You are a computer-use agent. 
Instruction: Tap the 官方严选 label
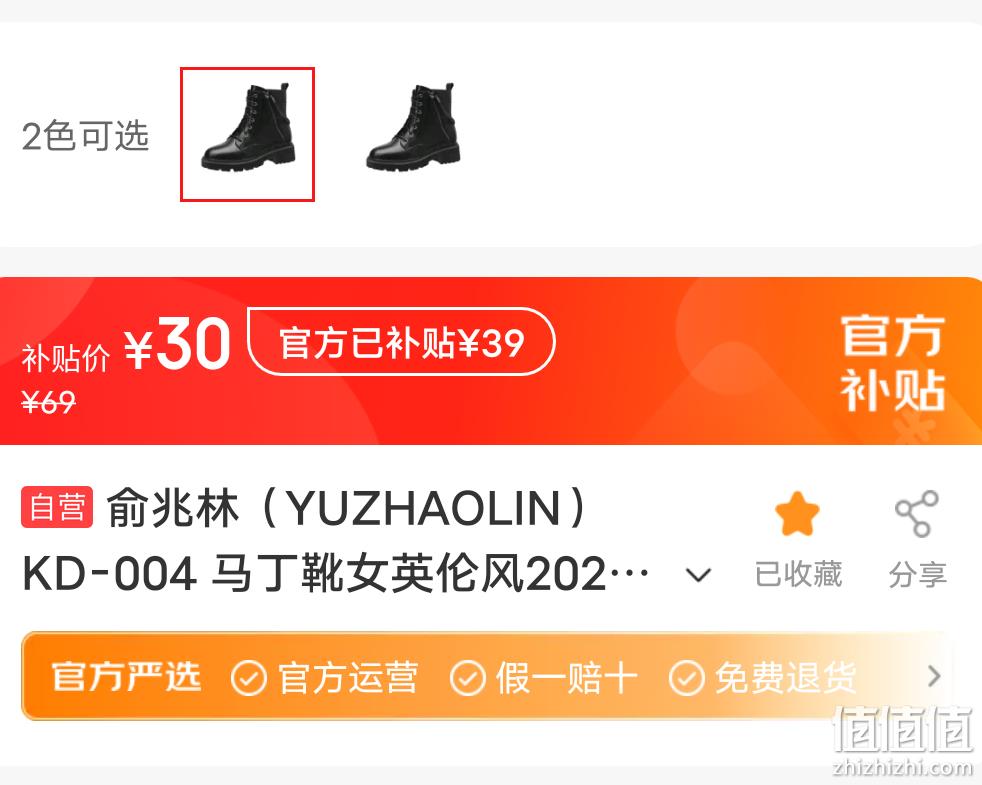tap(126, 677)
